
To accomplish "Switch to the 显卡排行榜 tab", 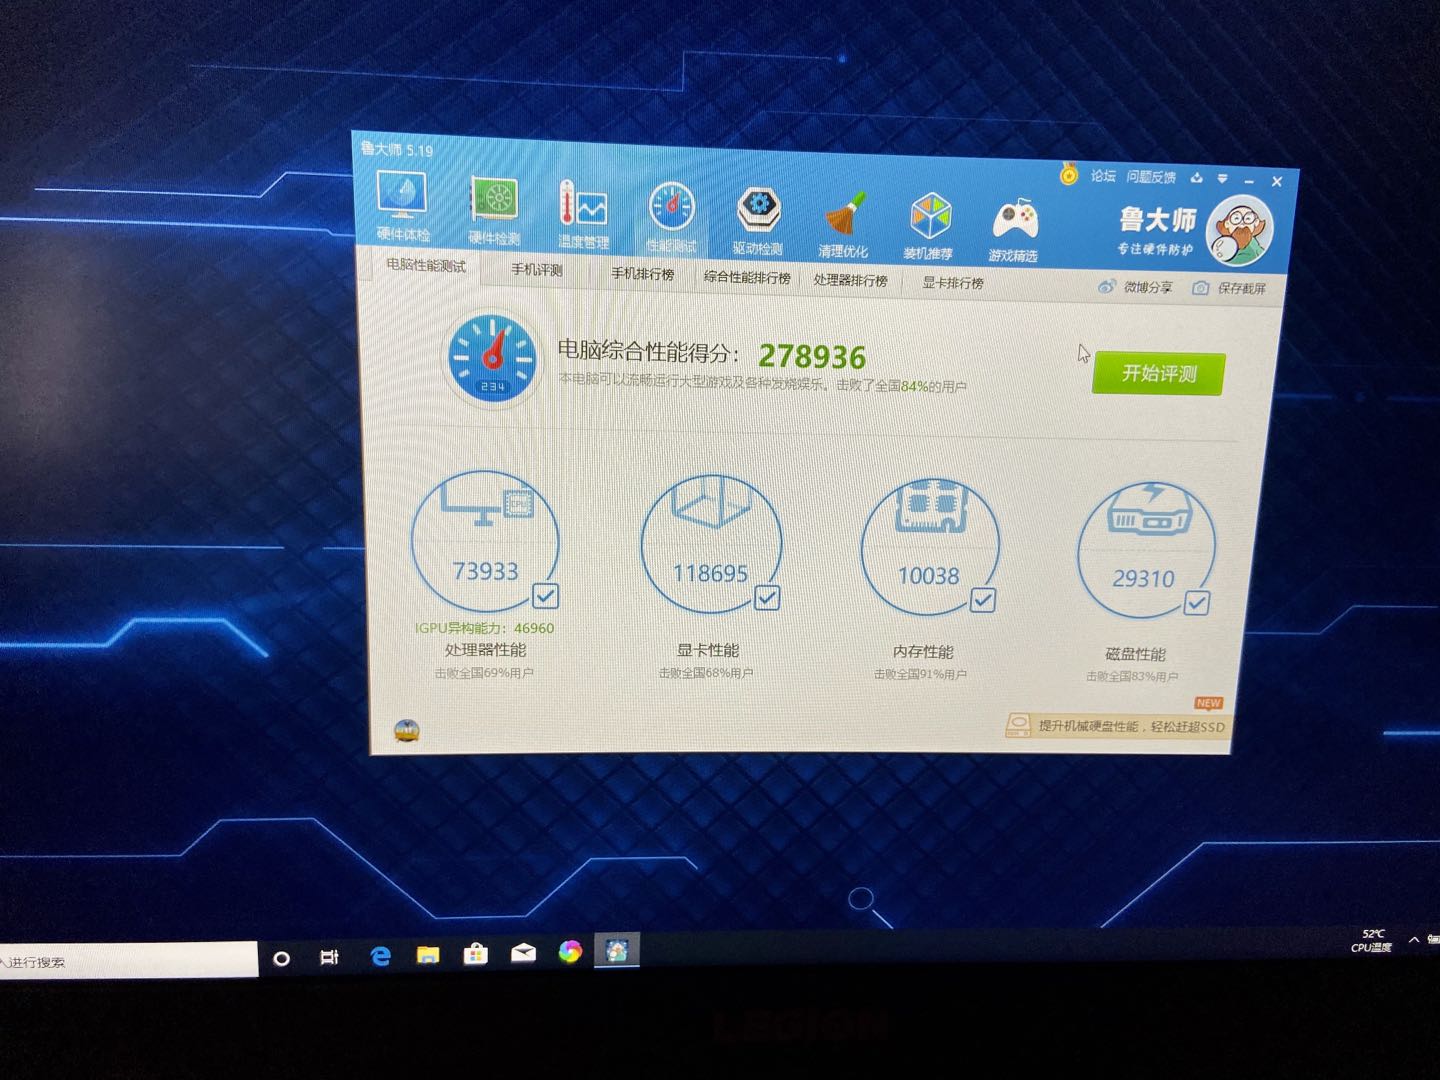I will (x=953, y=283).
